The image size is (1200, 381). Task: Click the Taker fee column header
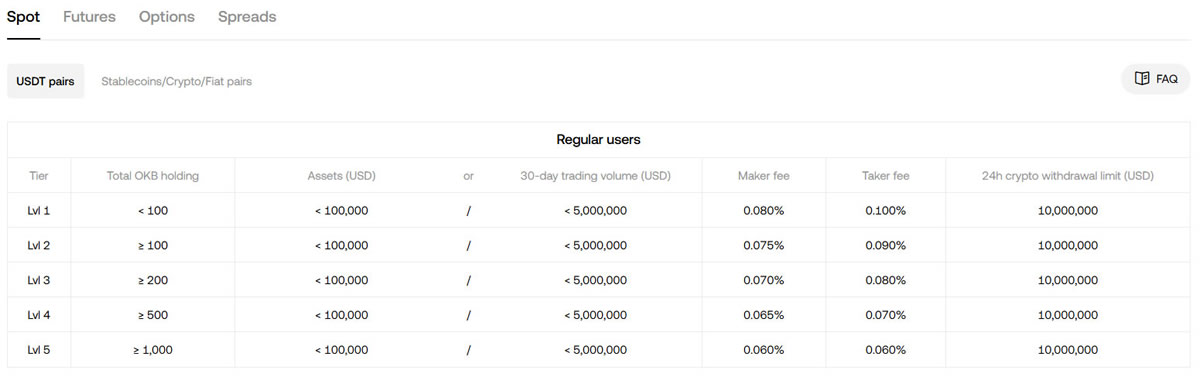click(885, 175)
